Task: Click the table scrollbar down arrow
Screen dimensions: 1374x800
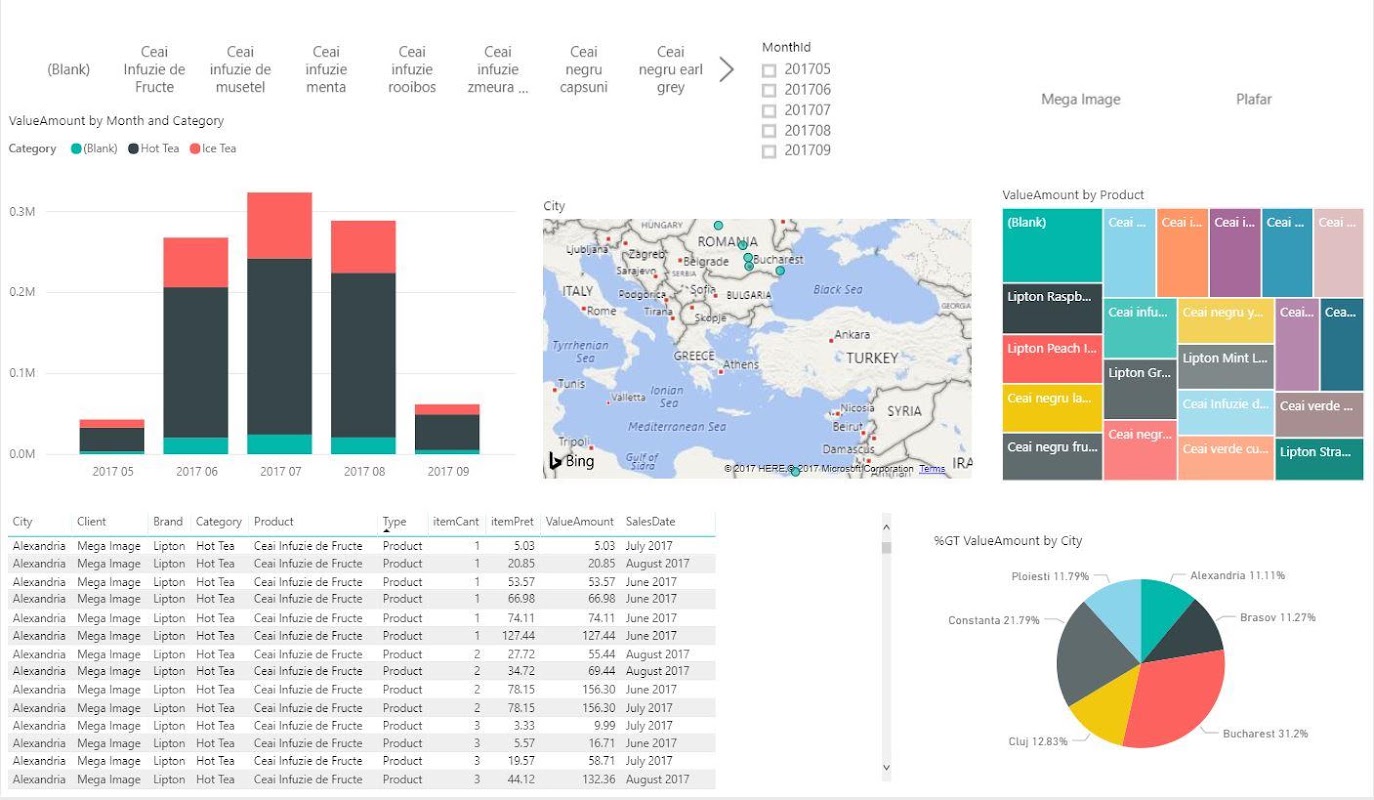Action: click(886, 768)
